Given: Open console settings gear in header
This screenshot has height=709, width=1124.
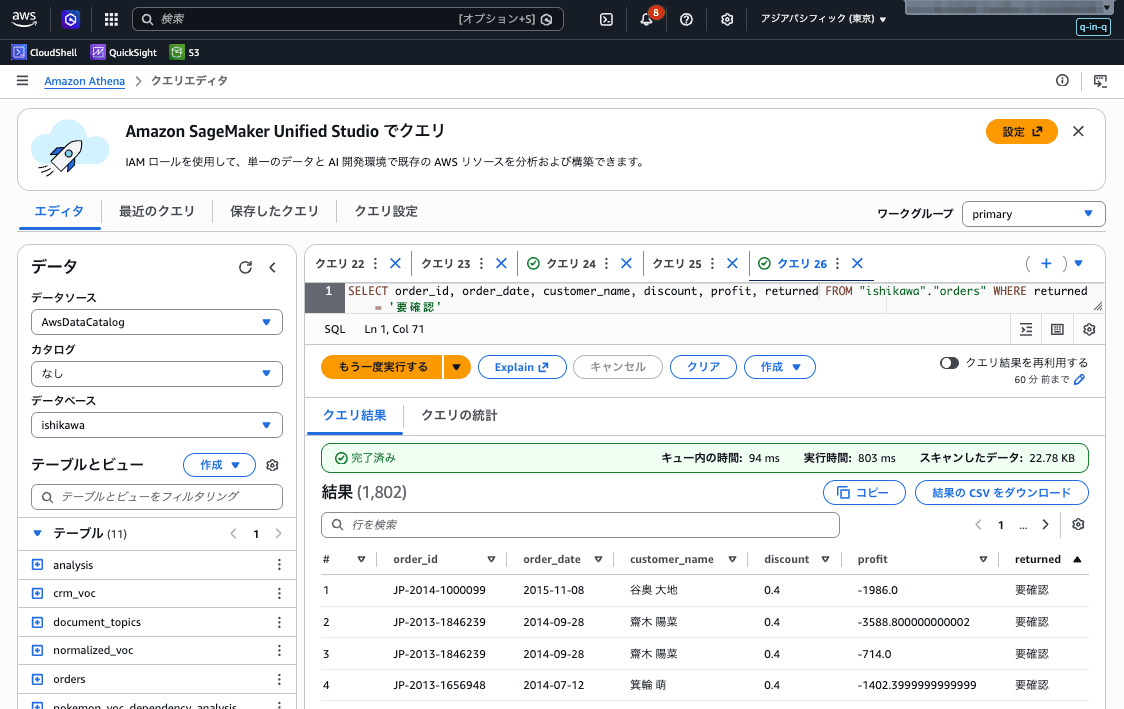Looking at the screenshot, I should click(727, 19).
